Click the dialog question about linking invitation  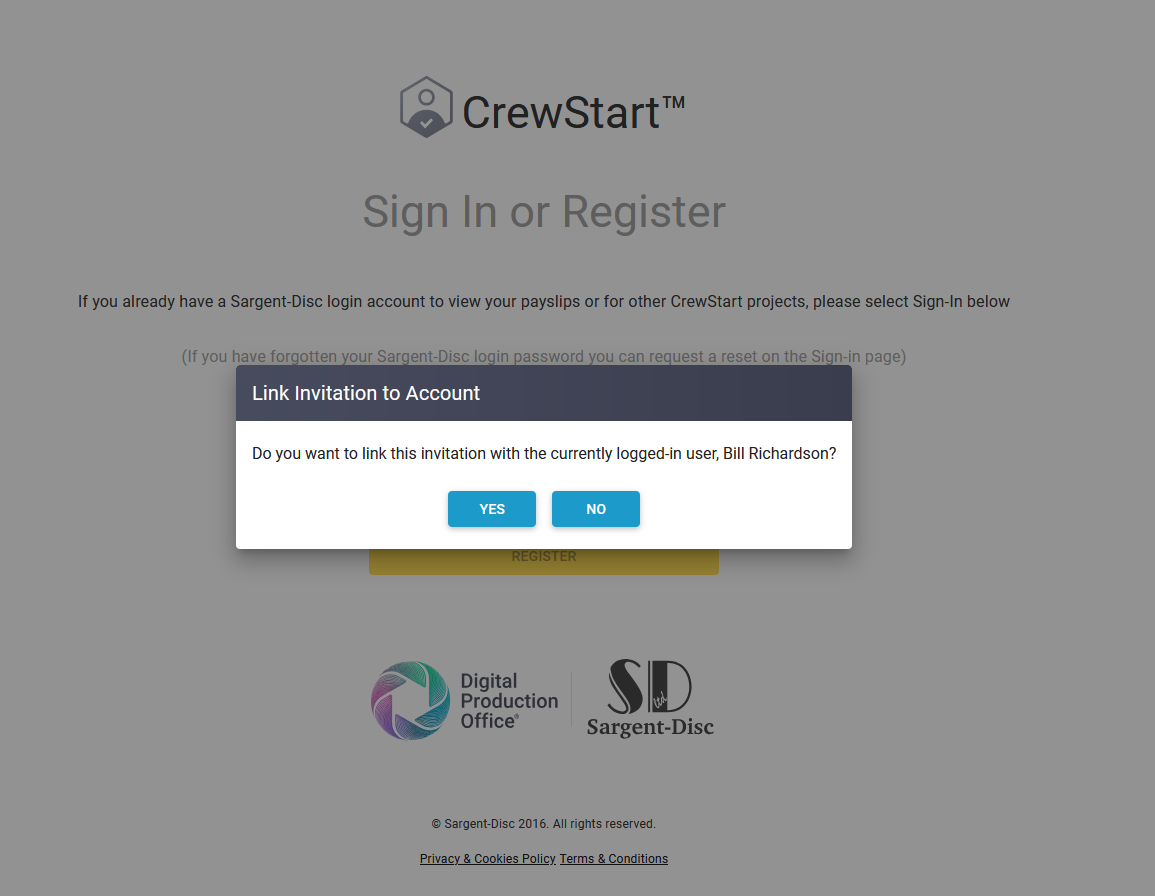pyautogui.click(x=544, y=453)
